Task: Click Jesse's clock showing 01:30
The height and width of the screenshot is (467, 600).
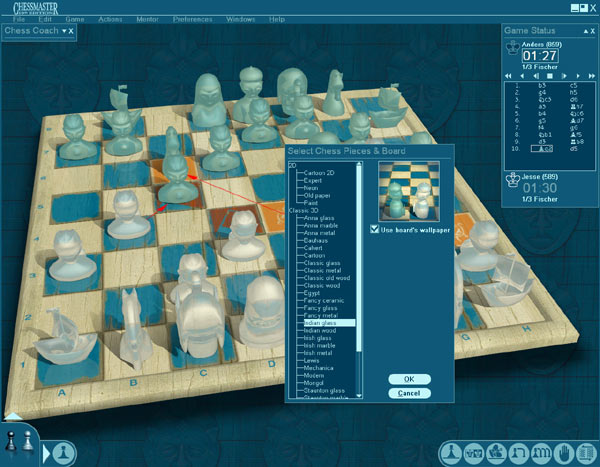Action: click(x=540, y=188)
